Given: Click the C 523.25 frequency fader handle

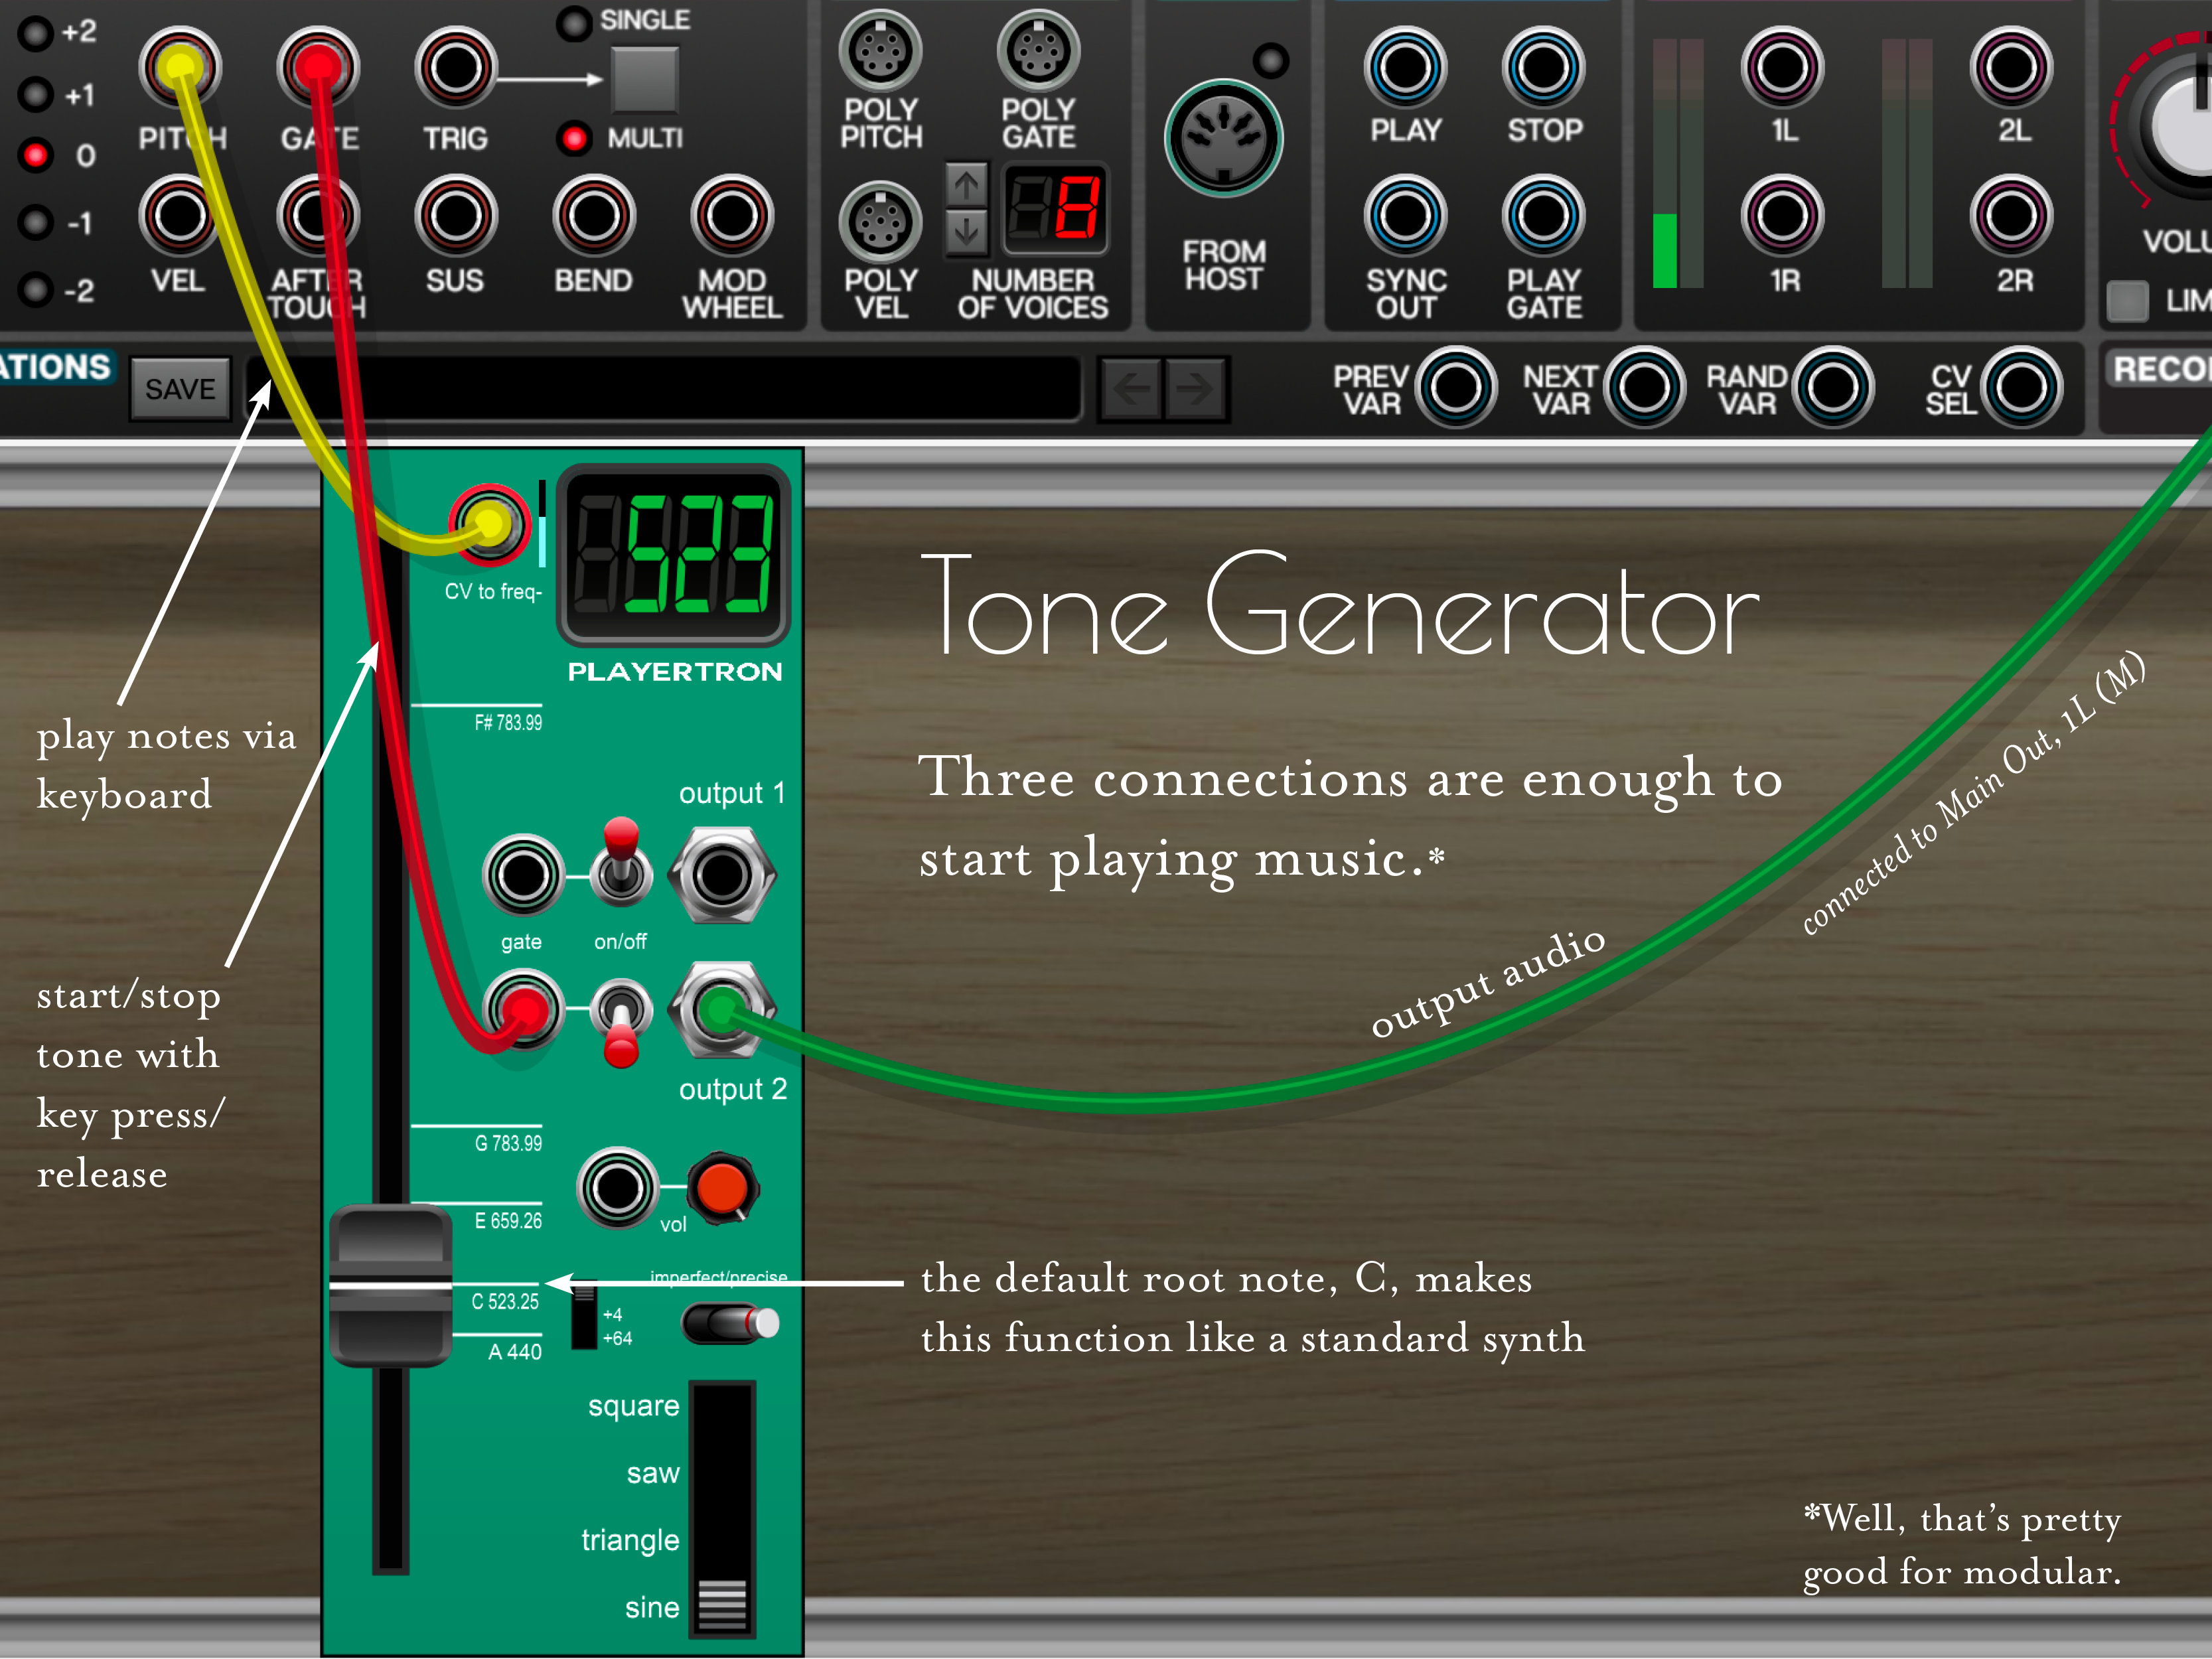Looking at the screenshot, I should (x=391, y=1285).
